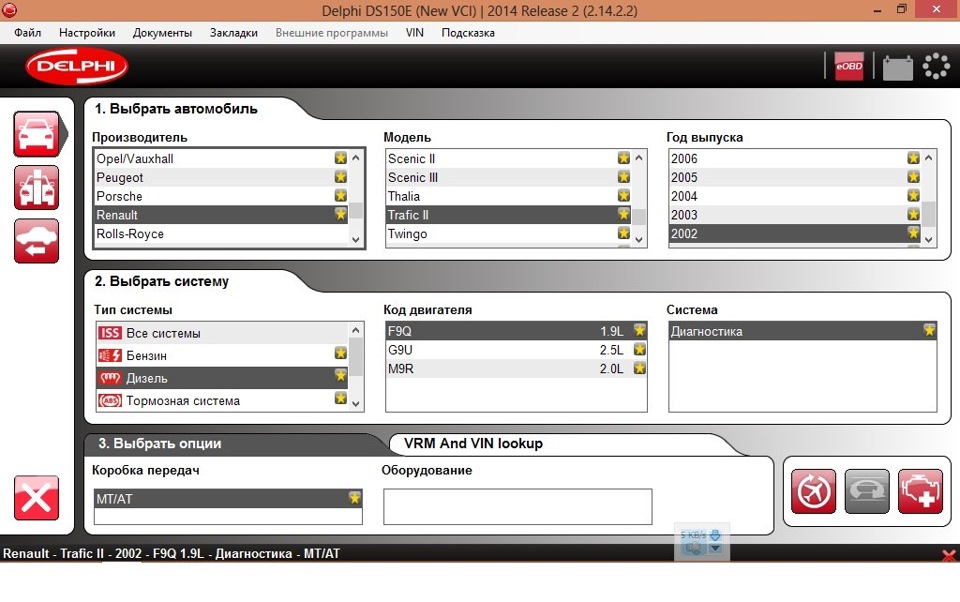Toggle favorite star for Opel/Vauxhall
960x602 pixels.
click(341, 158)
